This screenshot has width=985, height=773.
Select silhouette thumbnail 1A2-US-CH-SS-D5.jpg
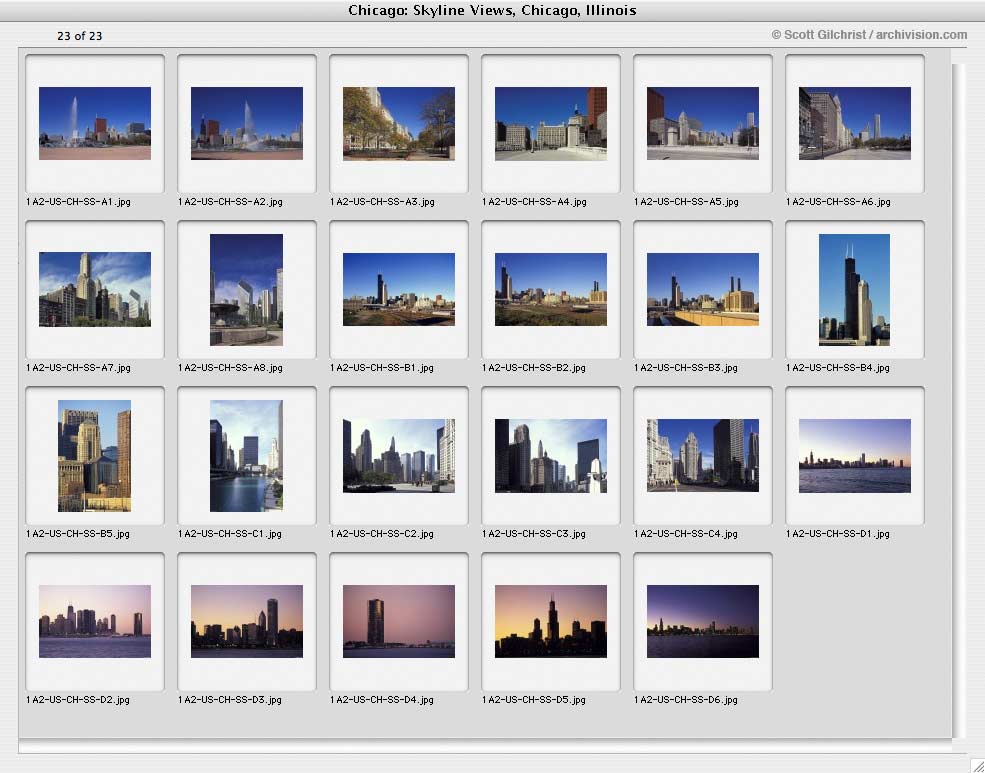coord(551,622)
